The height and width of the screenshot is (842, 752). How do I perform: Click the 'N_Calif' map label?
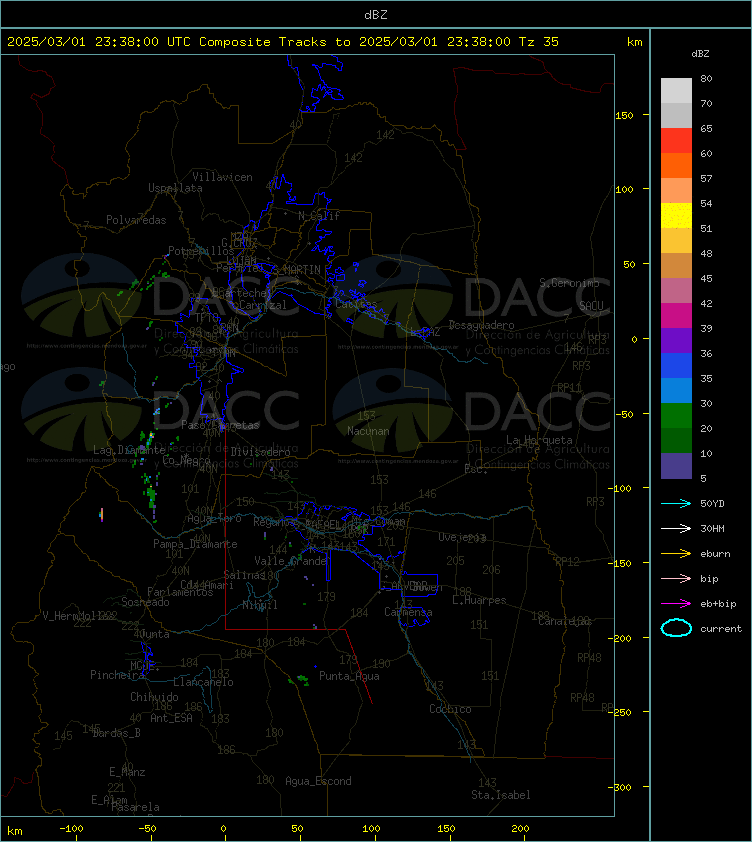point(319,216)
